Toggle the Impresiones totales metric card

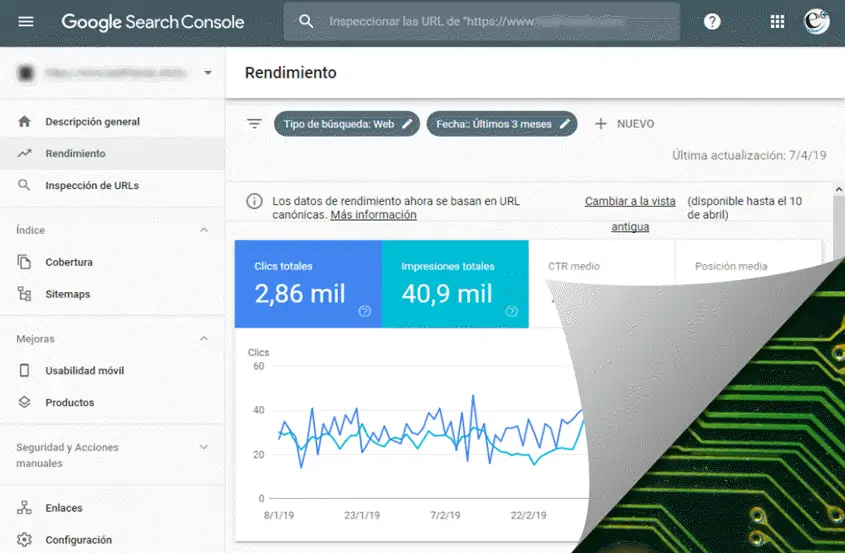(x=455, y=284)
